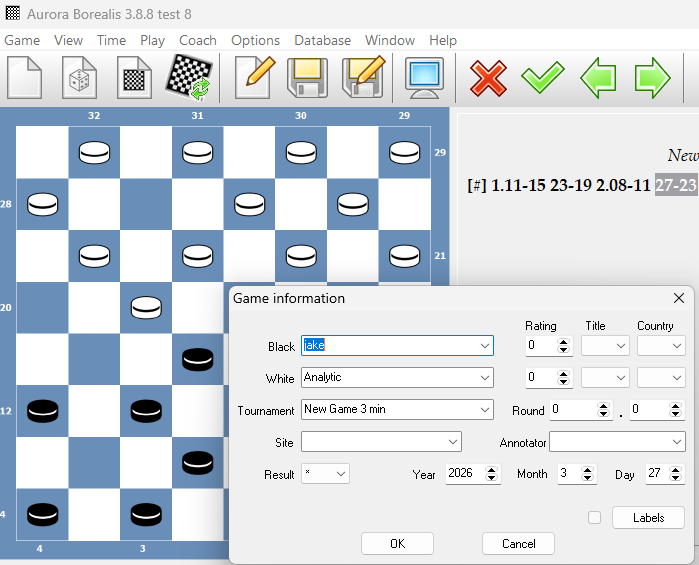Tick the checkbox beside Labels button
The image size is (699, 565).
point(595,518)
